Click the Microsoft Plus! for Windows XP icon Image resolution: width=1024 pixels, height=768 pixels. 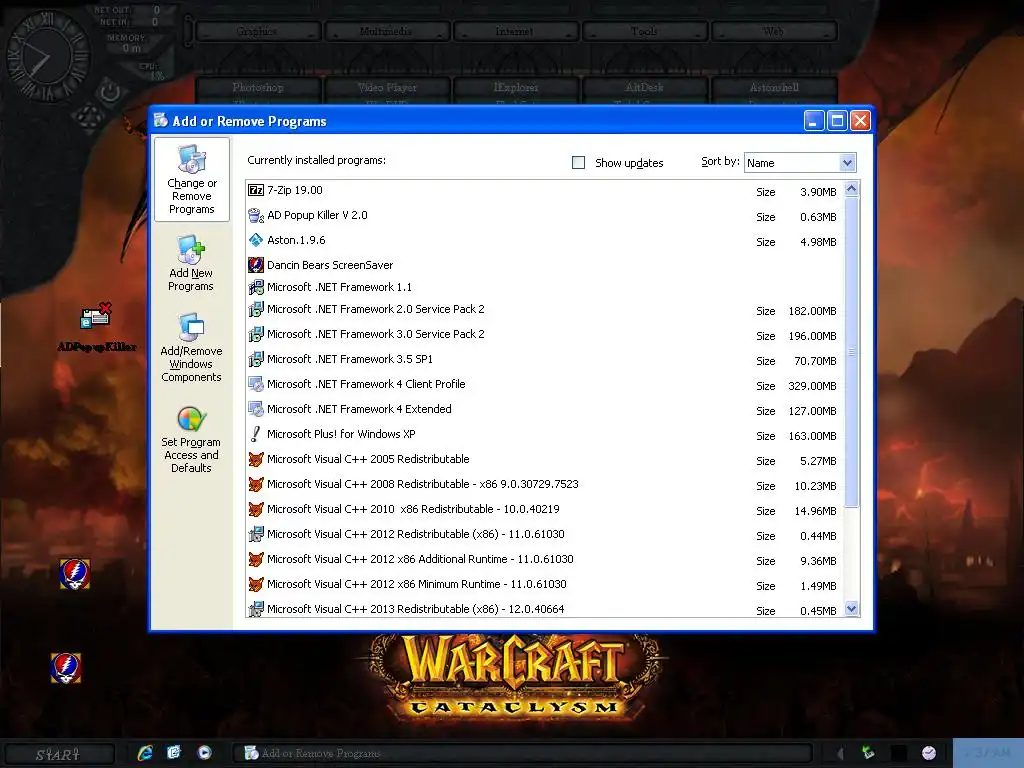[256, 434]
